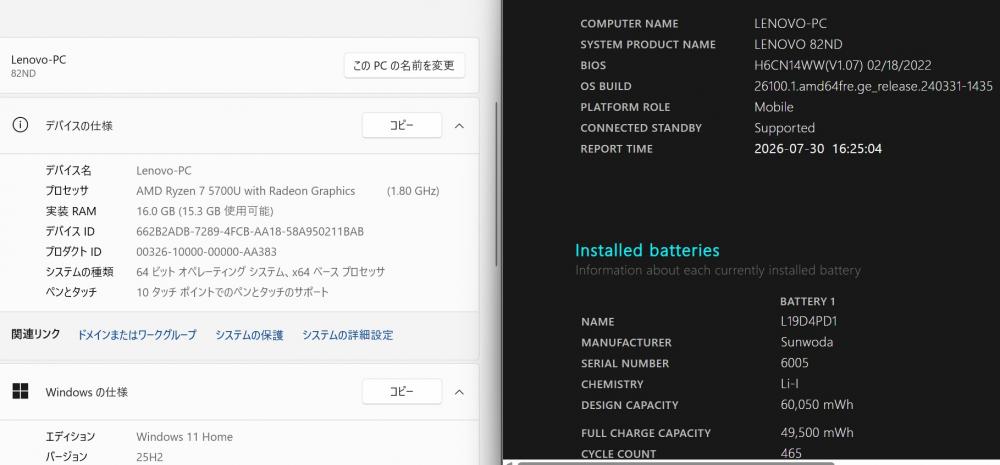Click the Installed batteries heading
The image size is (1000, 465).
[x=647, y=250]
